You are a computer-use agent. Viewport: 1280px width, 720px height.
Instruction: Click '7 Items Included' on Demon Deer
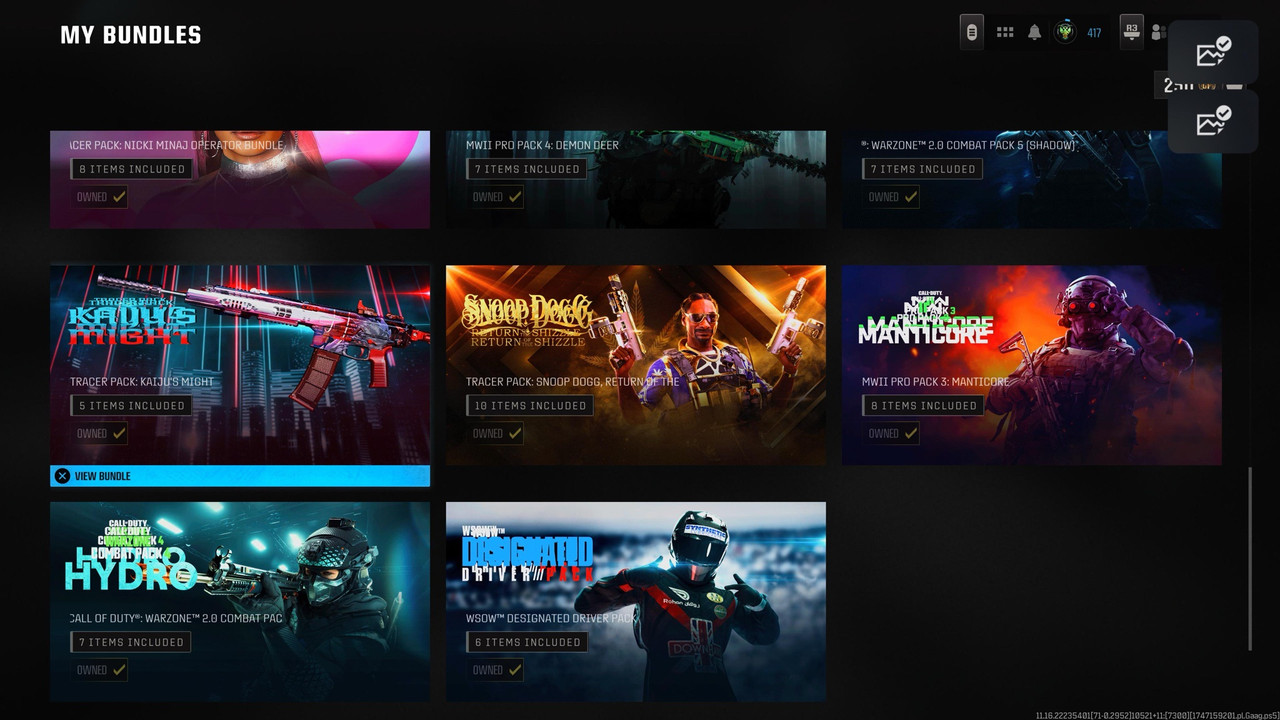point(527,169)
